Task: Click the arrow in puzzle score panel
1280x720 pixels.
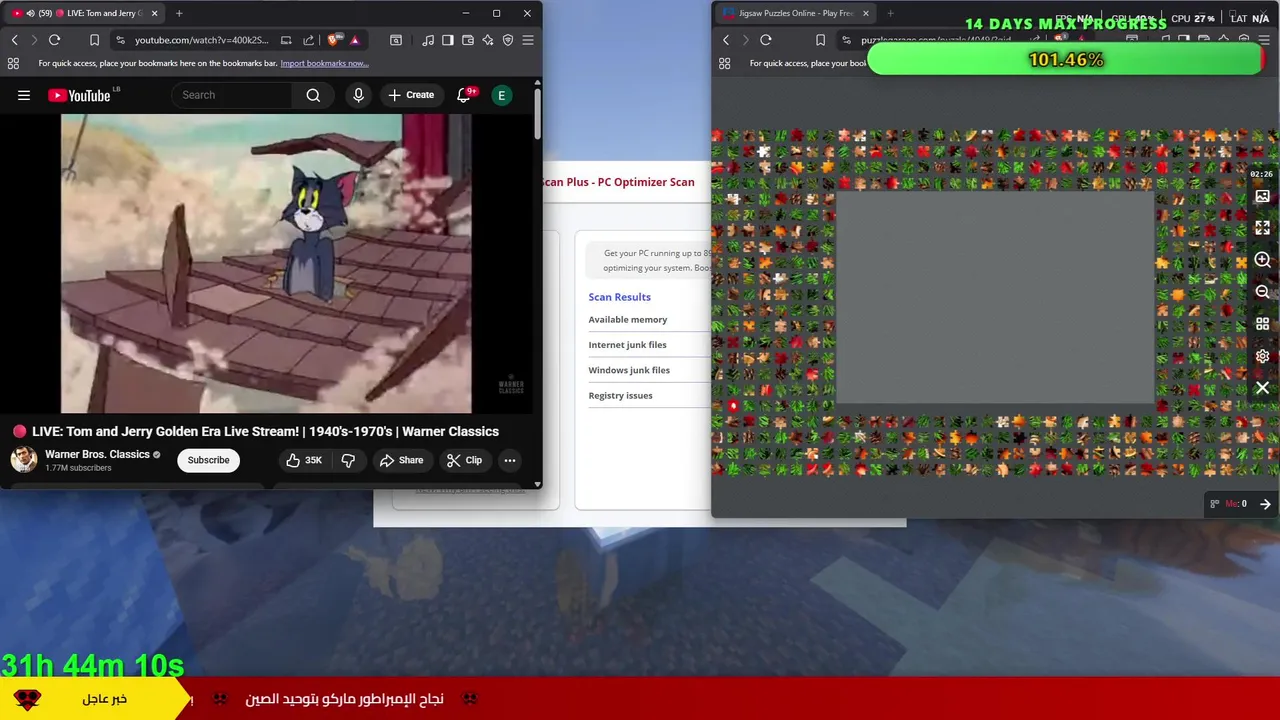Action: click(1265, 504)
